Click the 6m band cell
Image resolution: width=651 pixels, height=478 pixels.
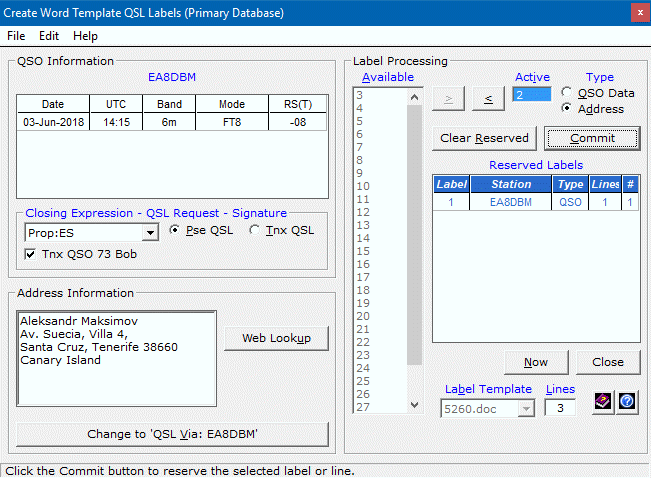coord(169,122)
